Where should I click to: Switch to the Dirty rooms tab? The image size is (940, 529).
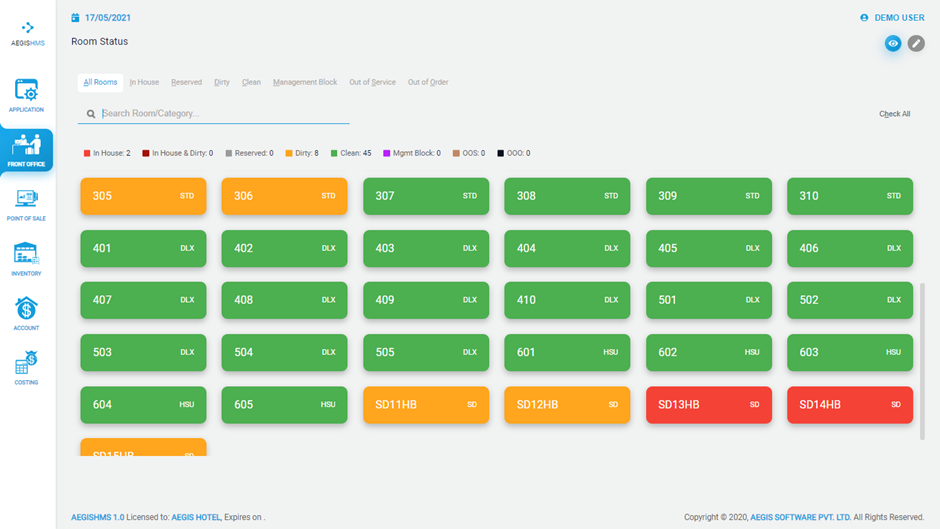[222, 82]
